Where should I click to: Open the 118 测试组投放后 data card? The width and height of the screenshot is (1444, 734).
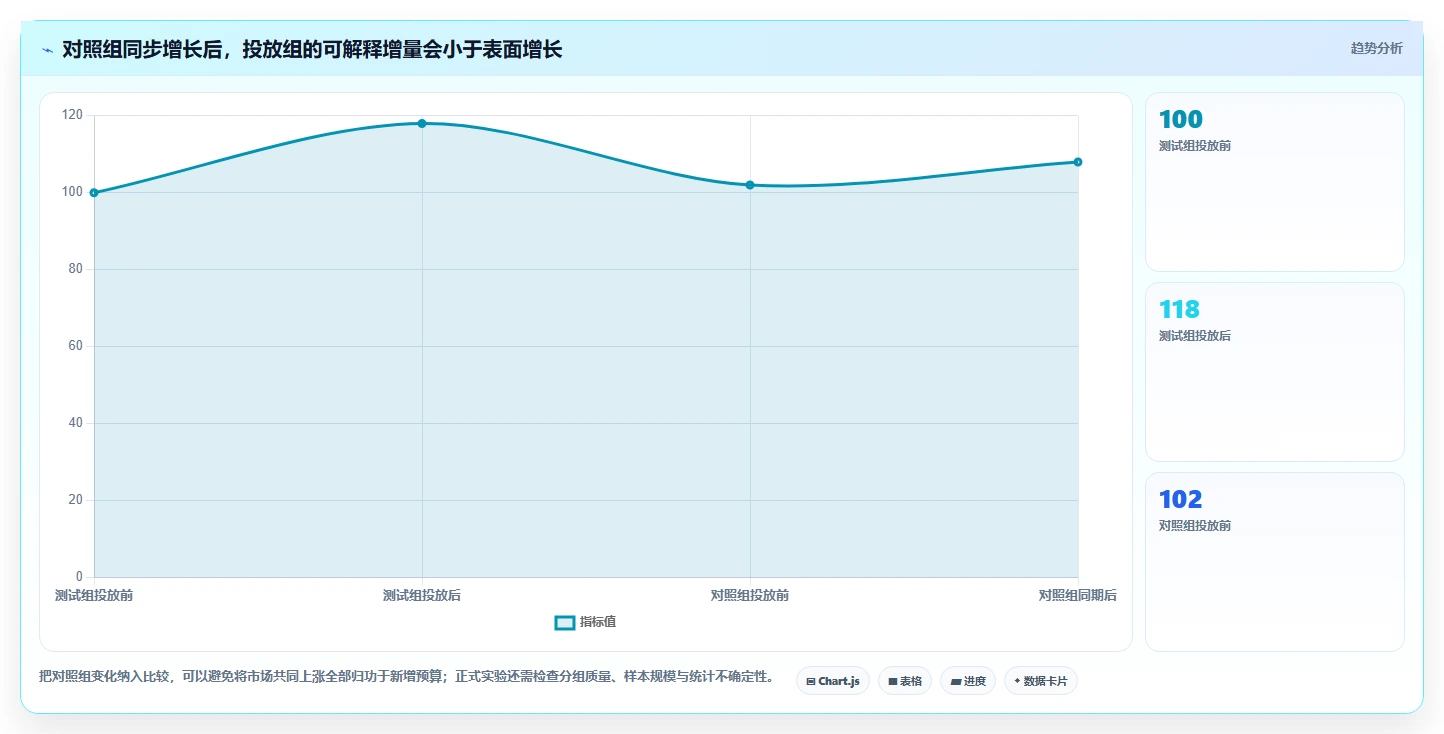tap(1275, 372)
